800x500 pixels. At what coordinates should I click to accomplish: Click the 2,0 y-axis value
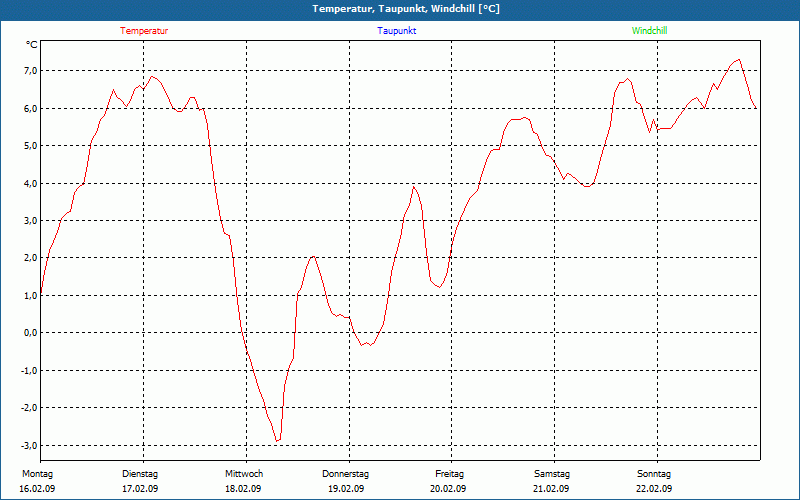coord(31,258)
